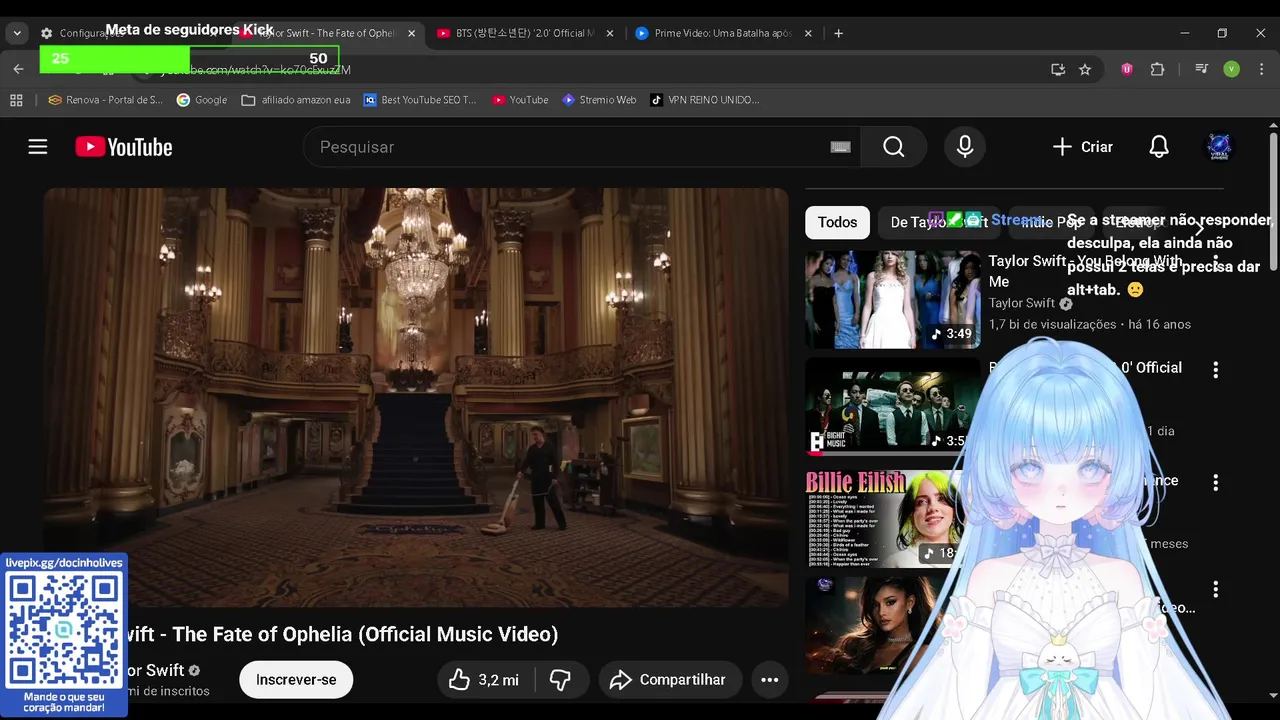Select the Todos filter chip
This screenshot has height=720, width=1280.
click(x=838, y=222)
